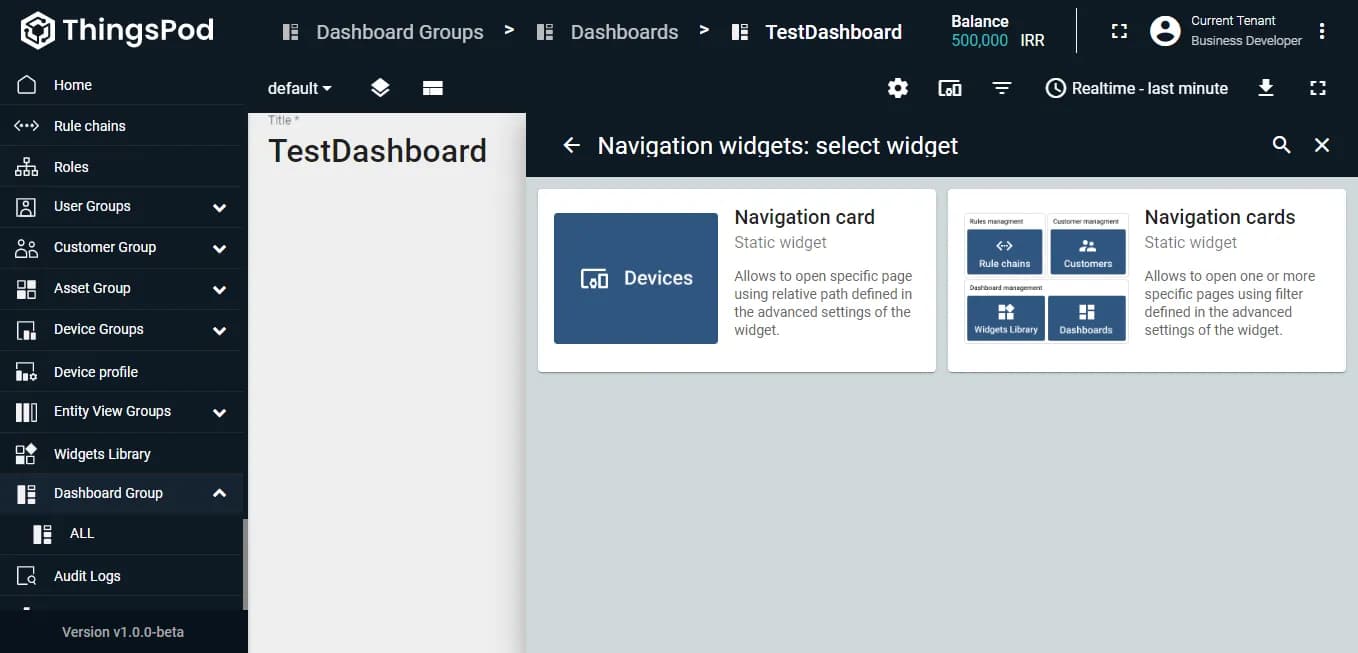Open the filters icon in toolbar
The width and height of the screenshot is (1358, 653).
coord(1001,88)
